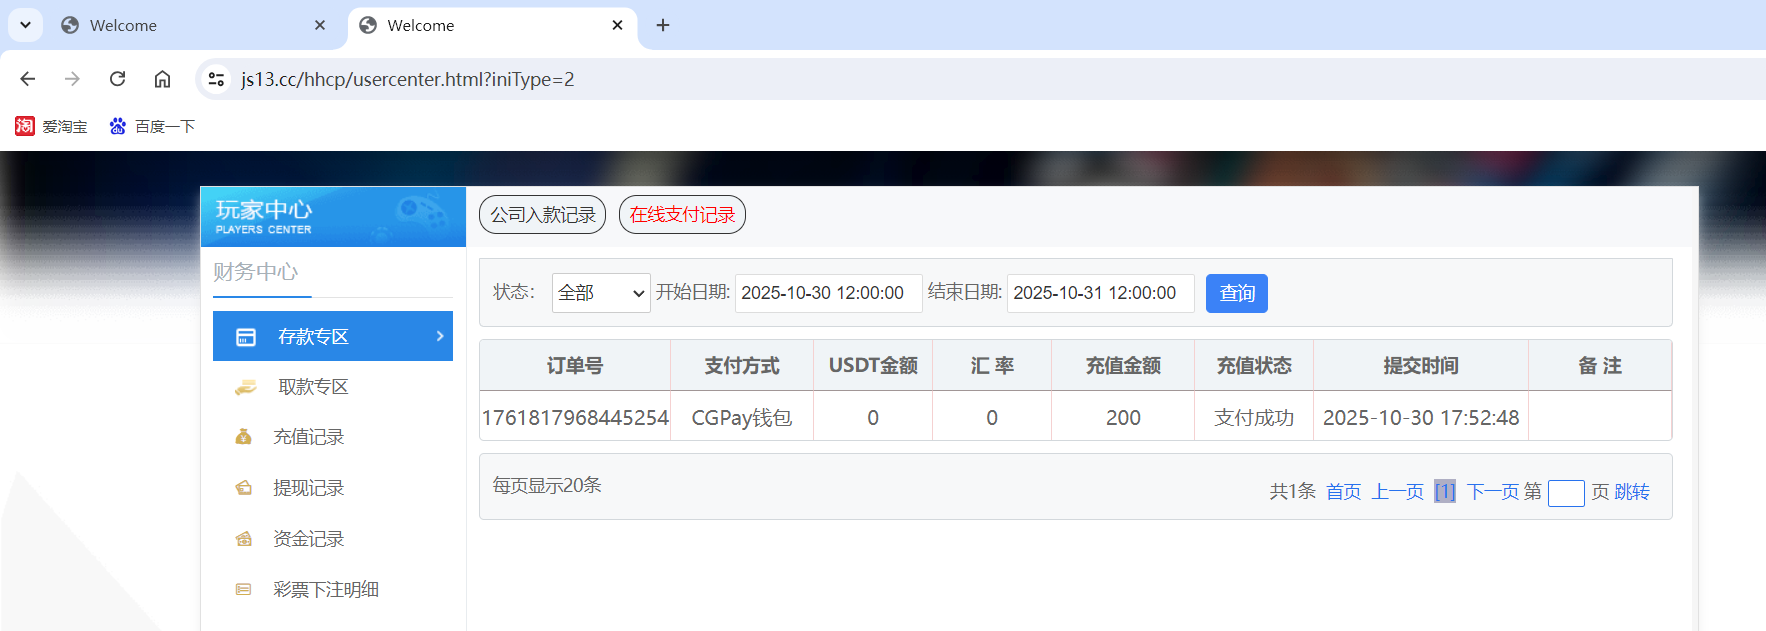Click the 提交时间 column header
This screenshot has height=631, width=1766.
point(1421,366)
